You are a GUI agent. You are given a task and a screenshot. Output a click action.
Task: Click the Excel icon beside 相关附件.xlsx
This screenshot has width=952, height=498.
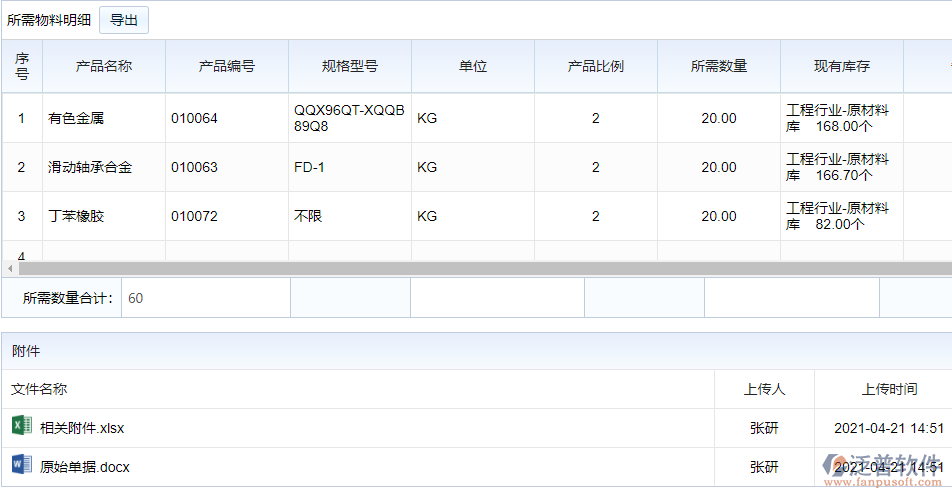point(21,427)
